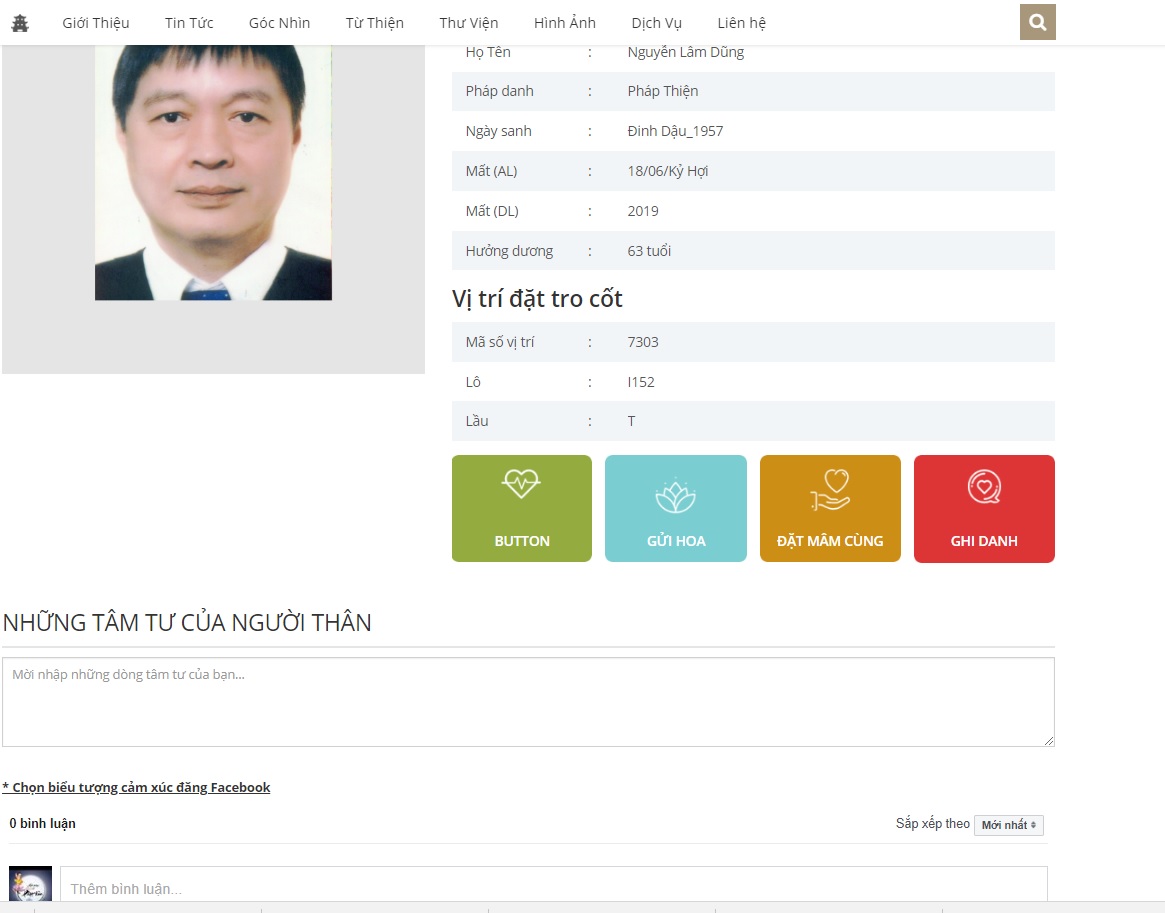
Task: Click the heartbeat icon on green button
Action: [521, 484]
